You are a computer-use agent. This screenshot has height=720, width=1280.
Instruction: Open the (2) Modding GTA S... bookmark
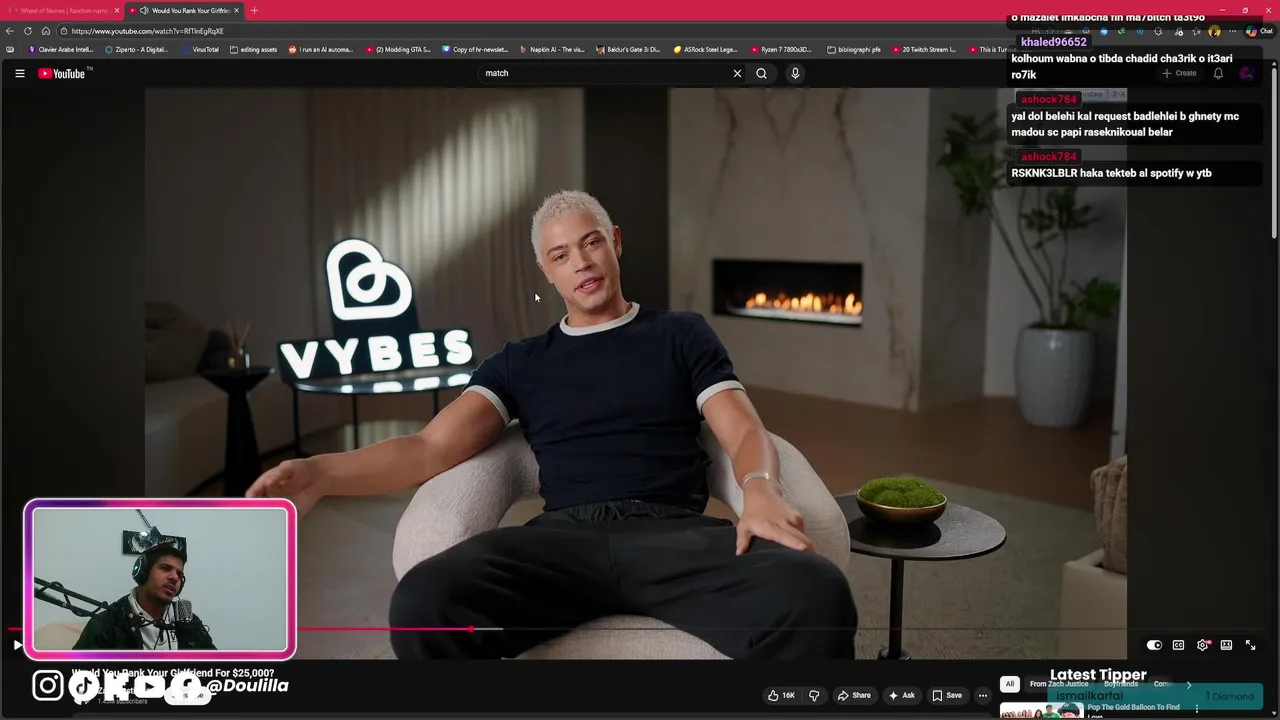click(398, 49)
